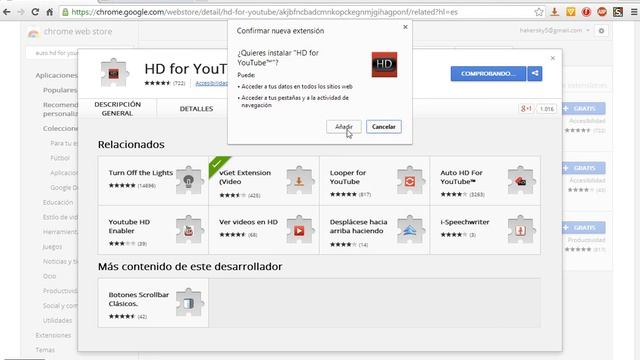Open i-Speechwriter title

pyautogui.click(x=465, y=222)
